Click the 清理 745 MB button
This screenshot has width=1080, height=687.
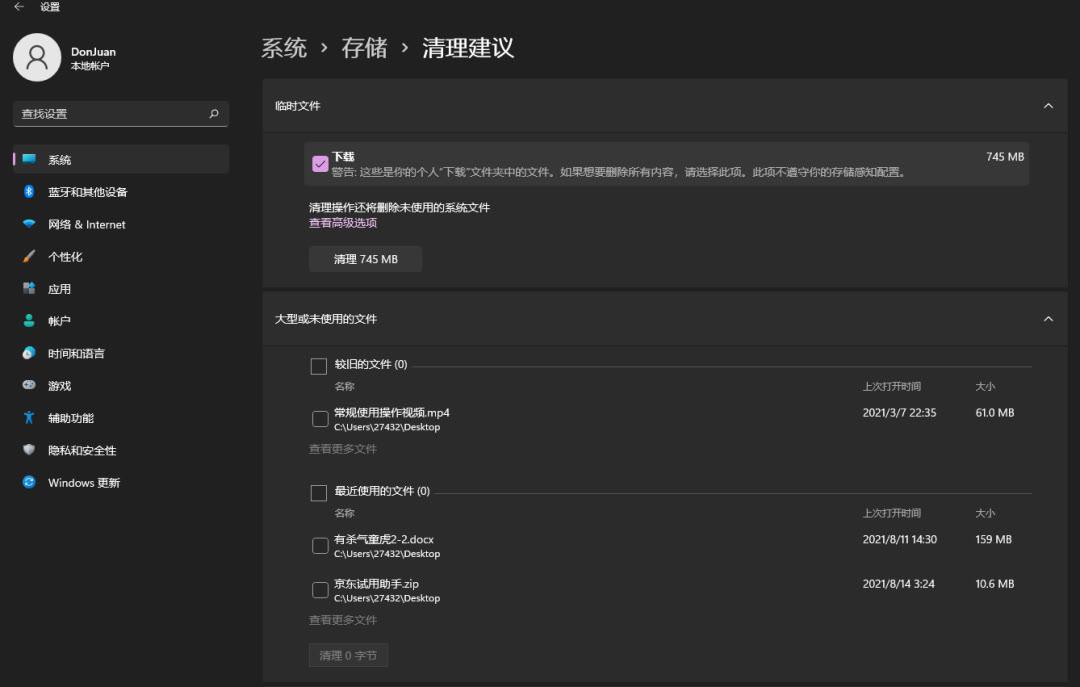[366, 259]
